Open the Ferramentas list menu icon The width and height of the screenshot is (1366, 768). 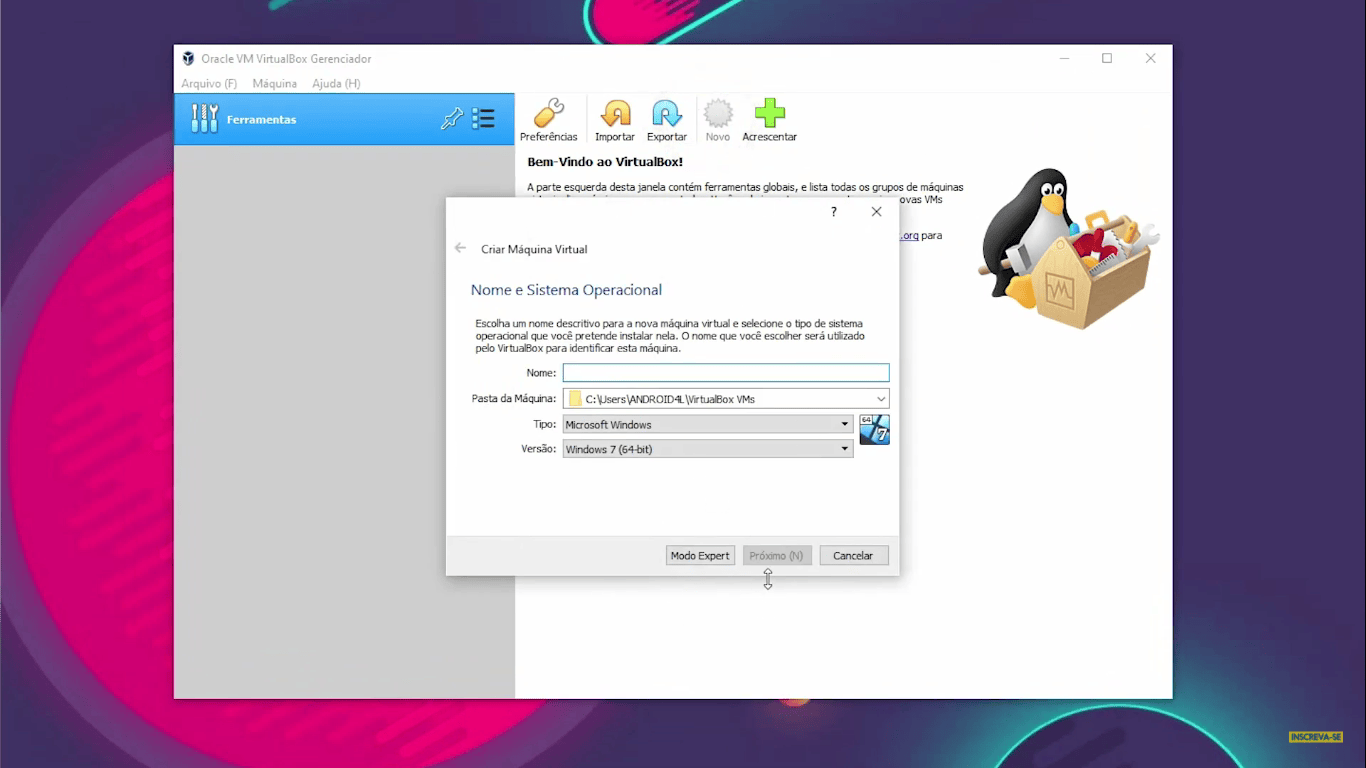(x=484, y=119)
